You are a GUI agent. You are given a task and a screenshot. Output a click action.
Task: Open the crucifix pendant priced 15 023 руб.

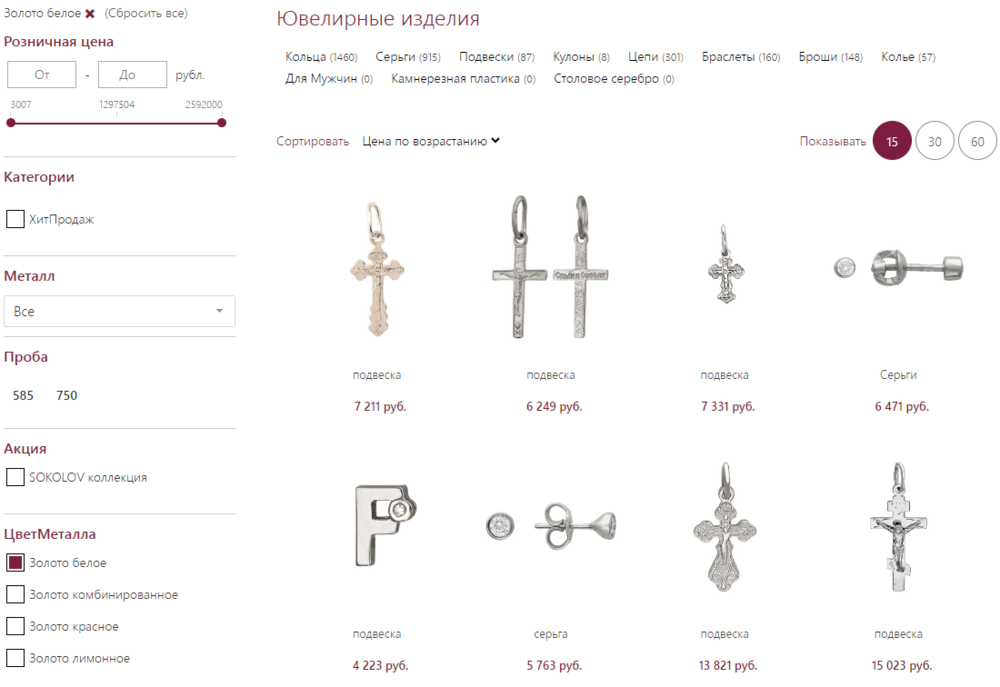(898, 527)
